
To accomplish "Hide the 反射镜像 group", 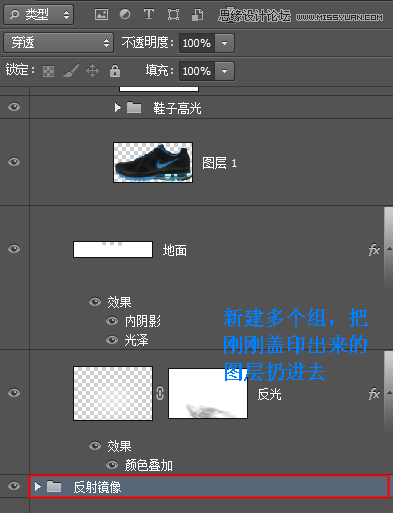I will pyautogui.click(x=14, y=486).
